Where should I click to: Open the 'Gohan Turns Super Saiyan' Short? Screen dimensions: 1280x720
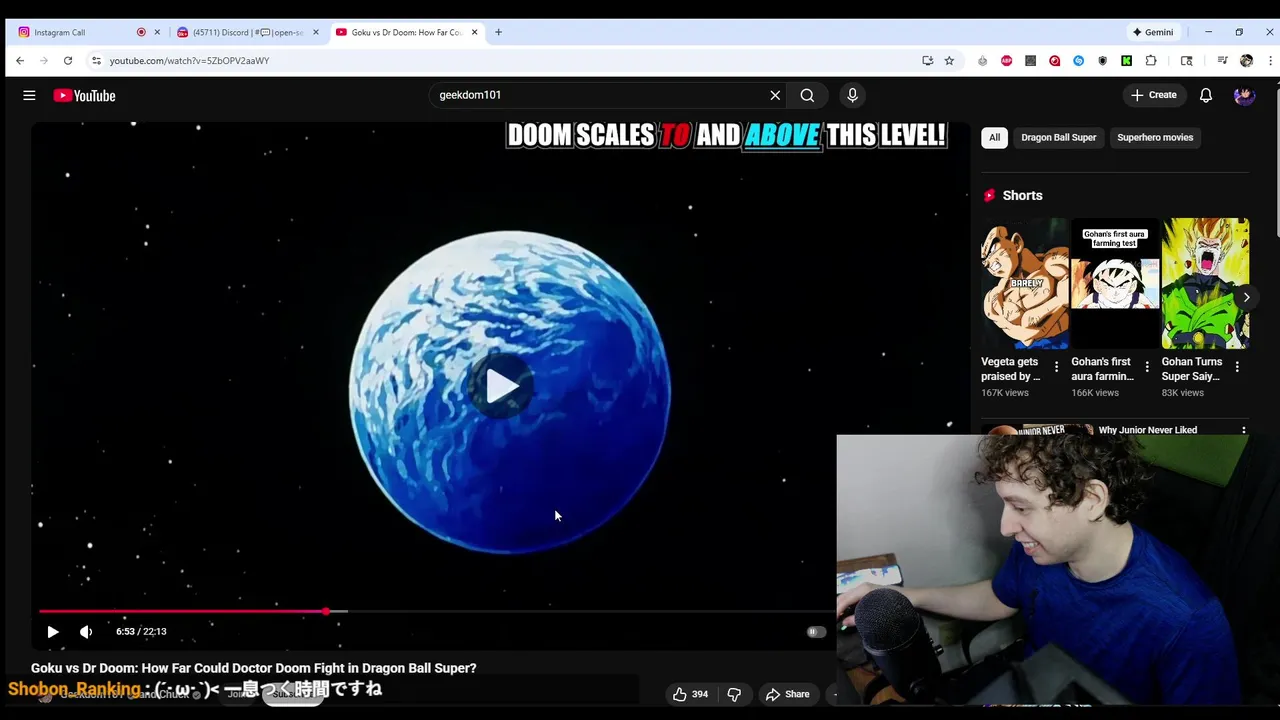click(x=1204, y=284)
